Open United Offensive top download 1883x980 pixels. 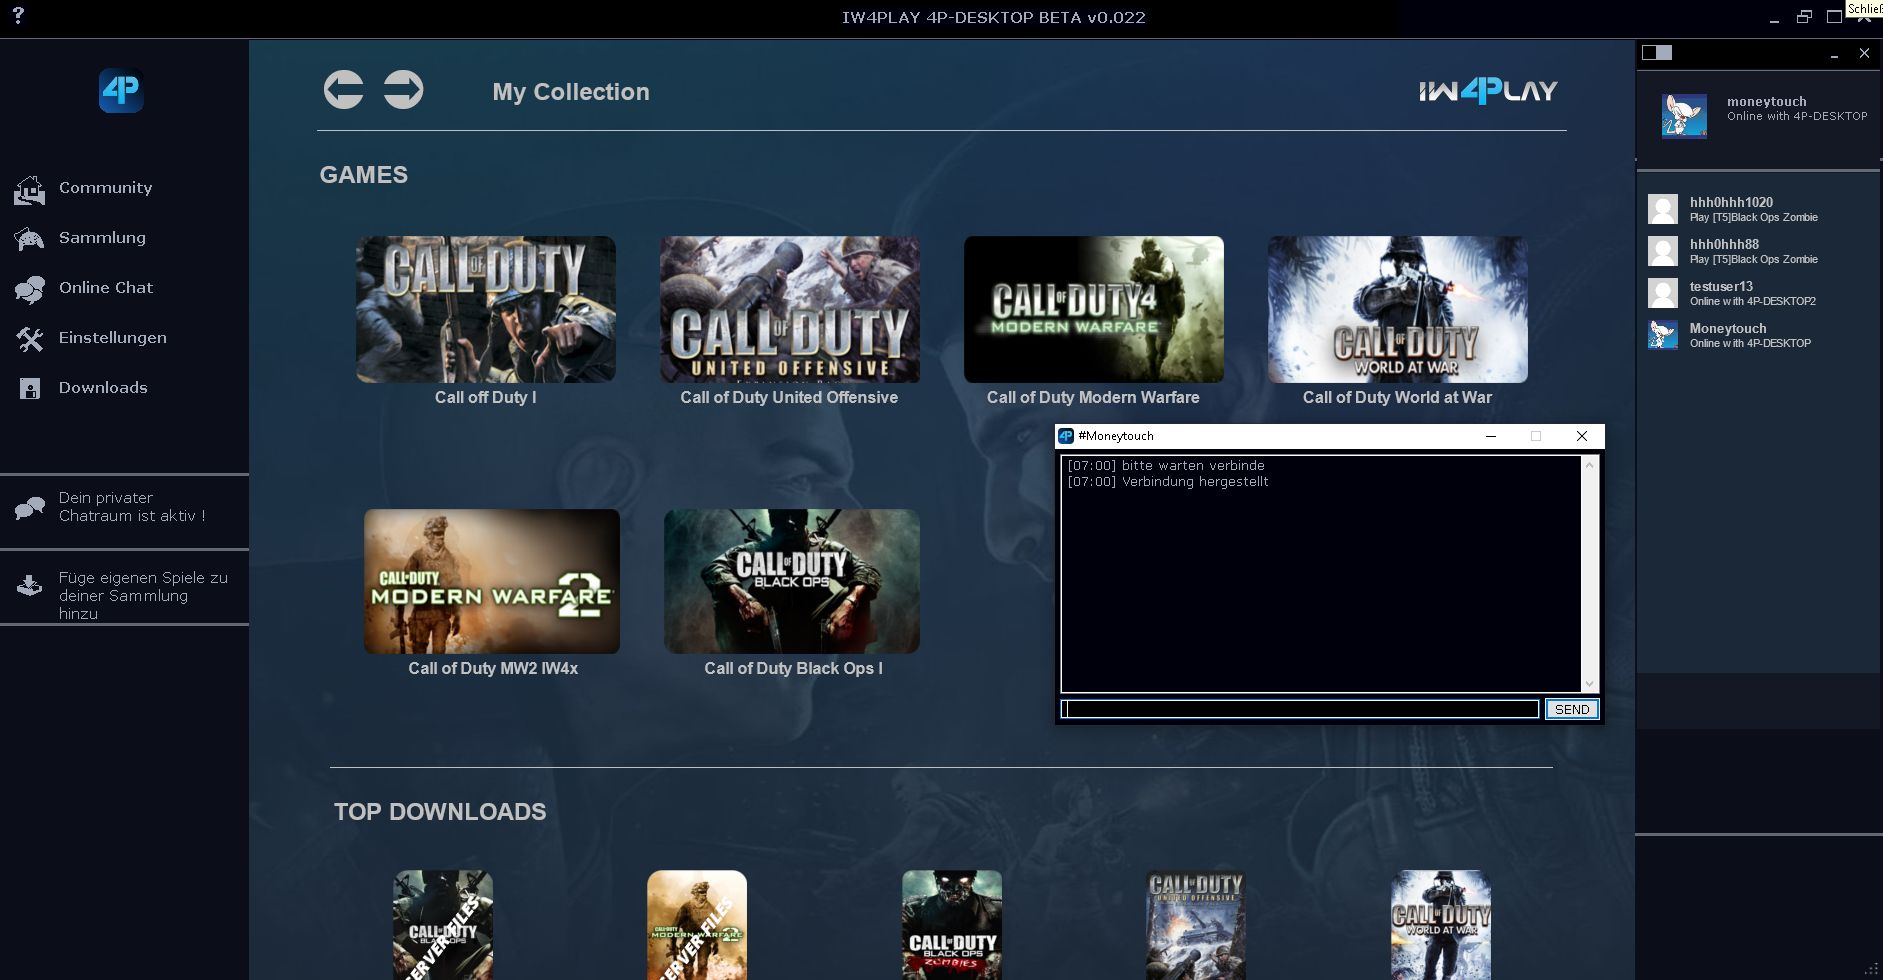point(1196,925)
